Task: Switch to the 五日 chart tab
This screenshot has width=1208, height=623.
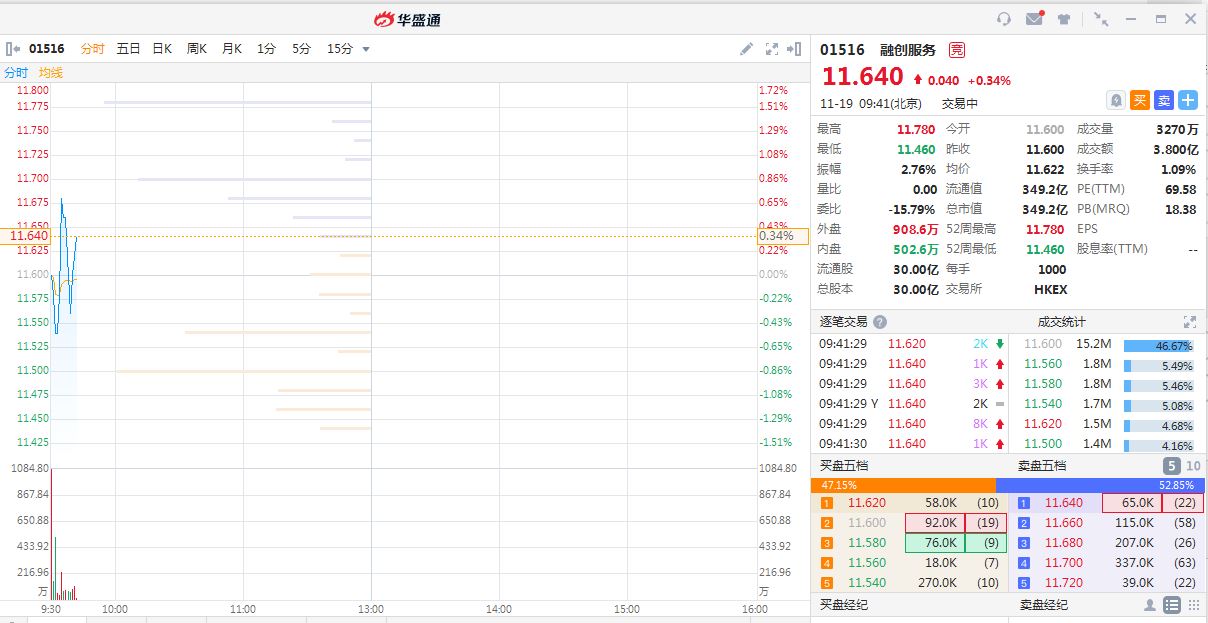Action: (x=128, y=49)
